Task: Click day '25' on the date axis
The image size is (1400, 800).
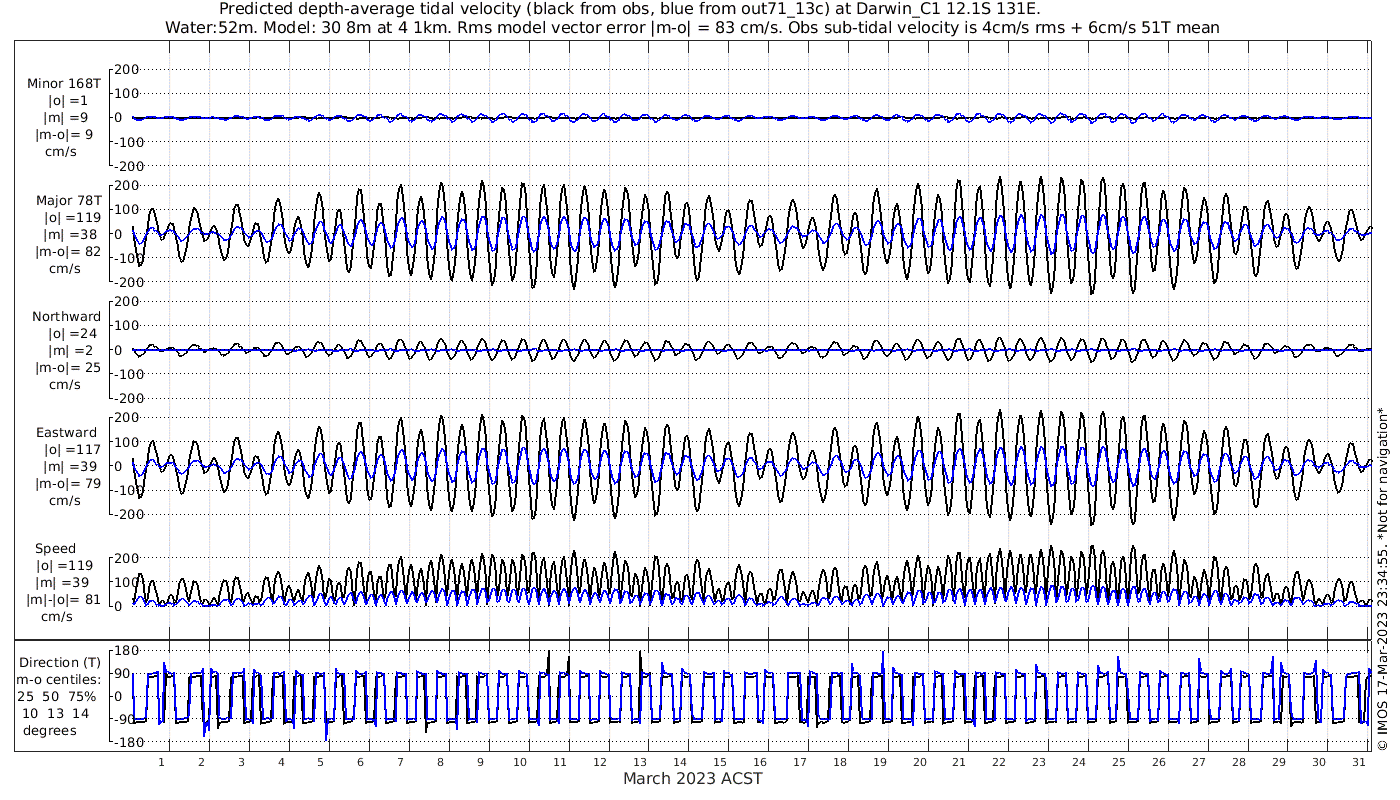Action: 1118,762
